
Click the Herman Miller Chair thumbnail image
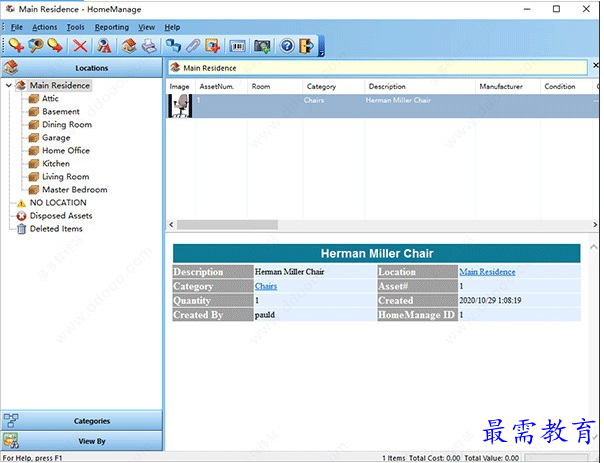click(179, 106)
